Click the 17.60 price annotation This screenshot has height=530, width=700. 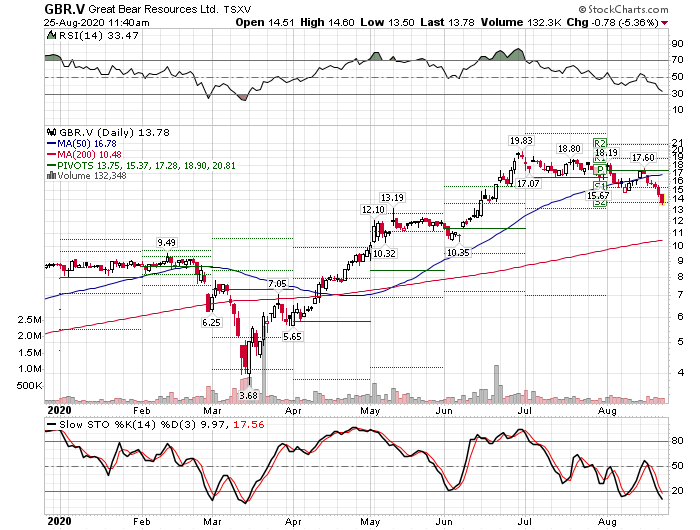[643, 158]
